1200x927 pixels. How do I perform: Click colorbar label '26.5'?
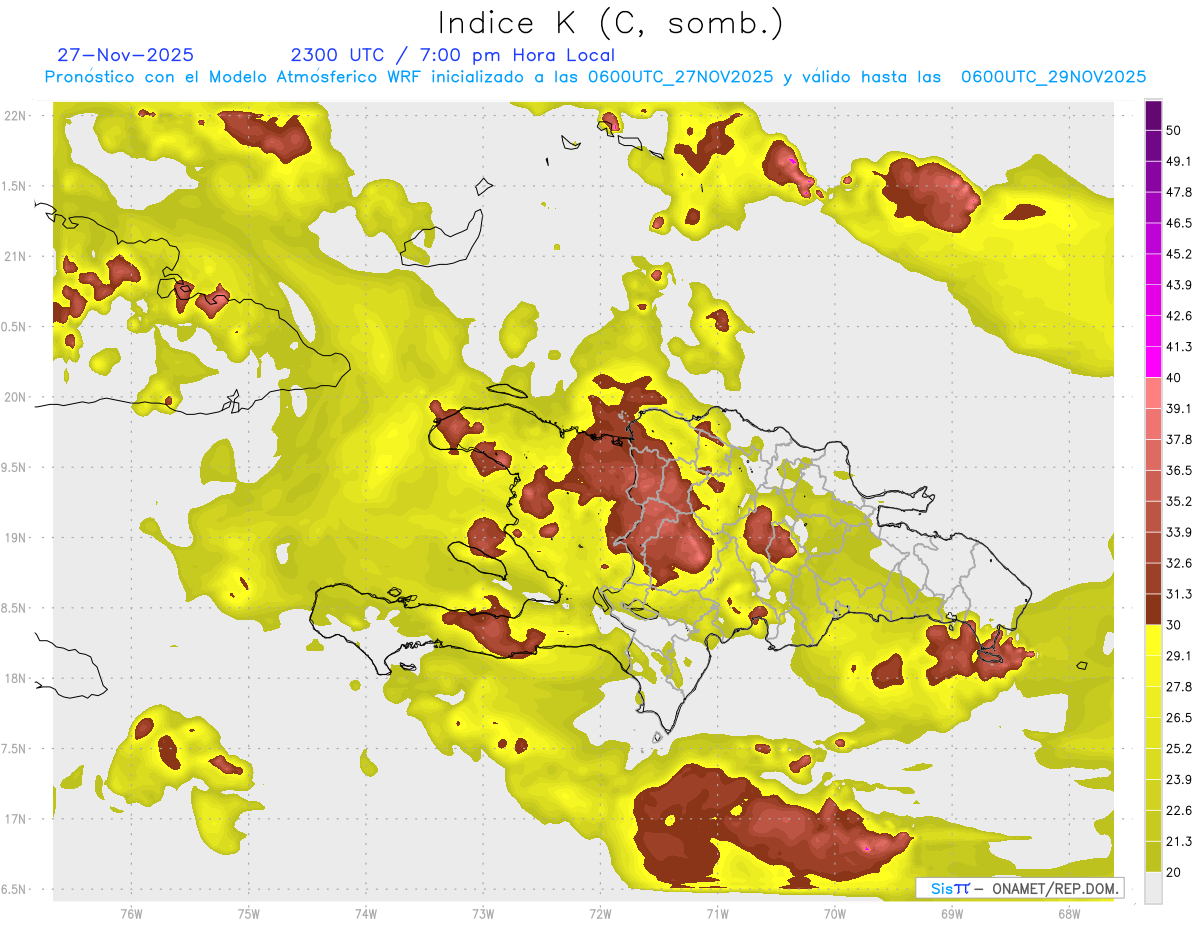[1179, 718]
